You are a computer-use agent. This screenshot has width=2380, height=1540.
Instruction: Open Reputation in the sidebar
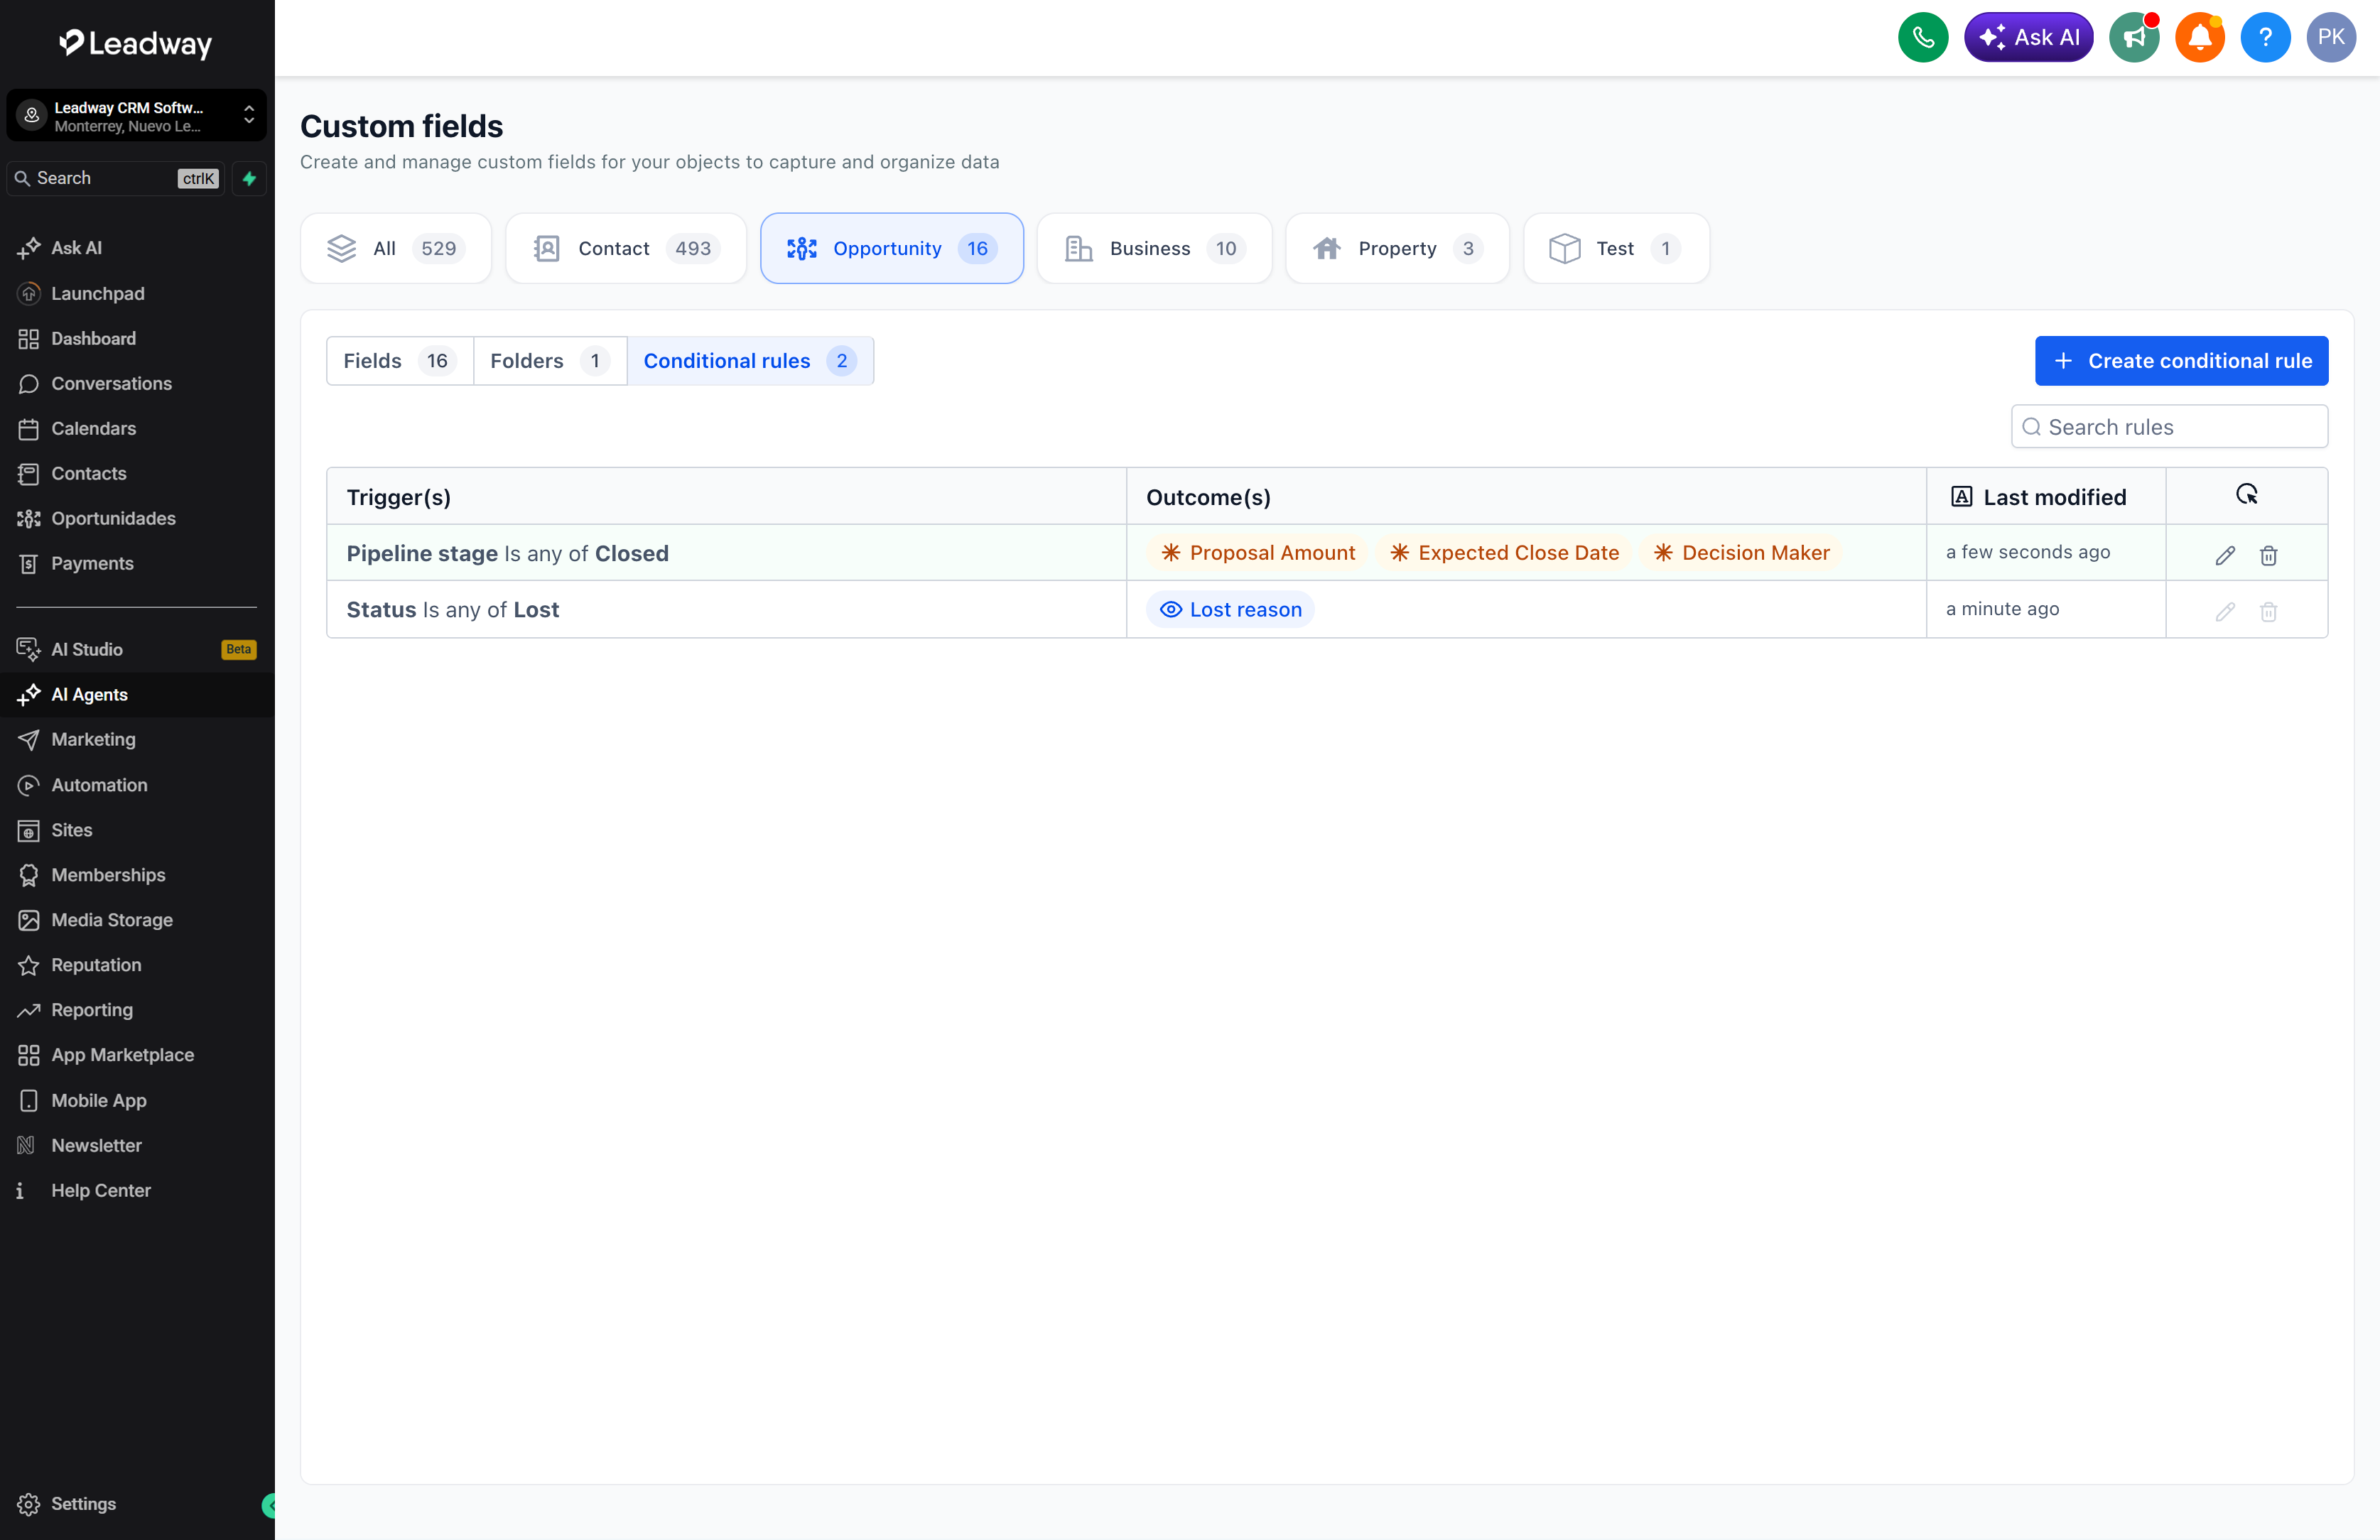point(137,965)
